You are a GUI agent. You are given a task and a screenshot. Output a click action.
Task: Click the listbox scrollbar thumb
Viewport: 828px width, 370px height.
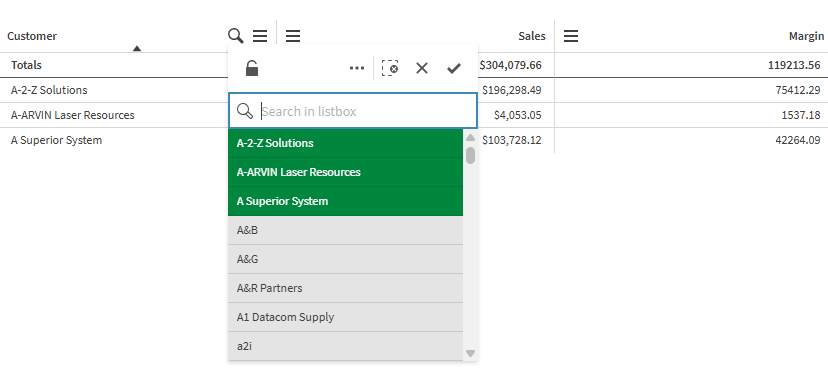coord(471,155)
